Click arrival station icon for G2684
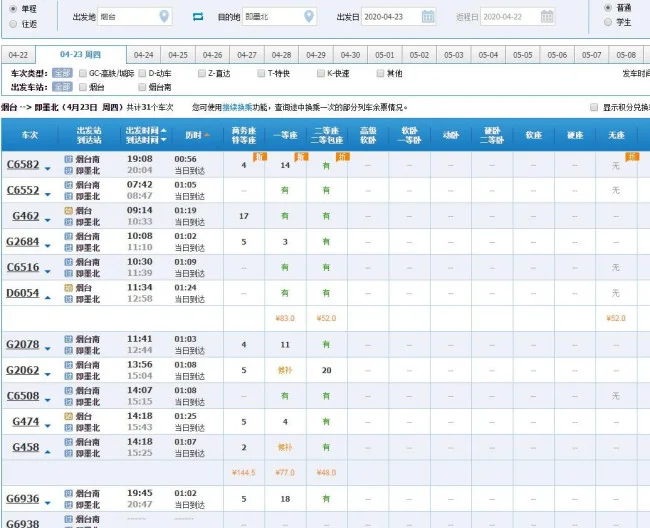Image resolution: width=650 pixels, height=528 pixels. pos(68,248)
